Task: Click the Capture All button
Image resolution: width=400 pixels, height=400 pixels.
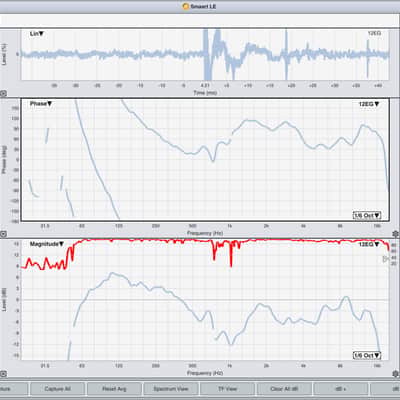Action: point(57,389)
